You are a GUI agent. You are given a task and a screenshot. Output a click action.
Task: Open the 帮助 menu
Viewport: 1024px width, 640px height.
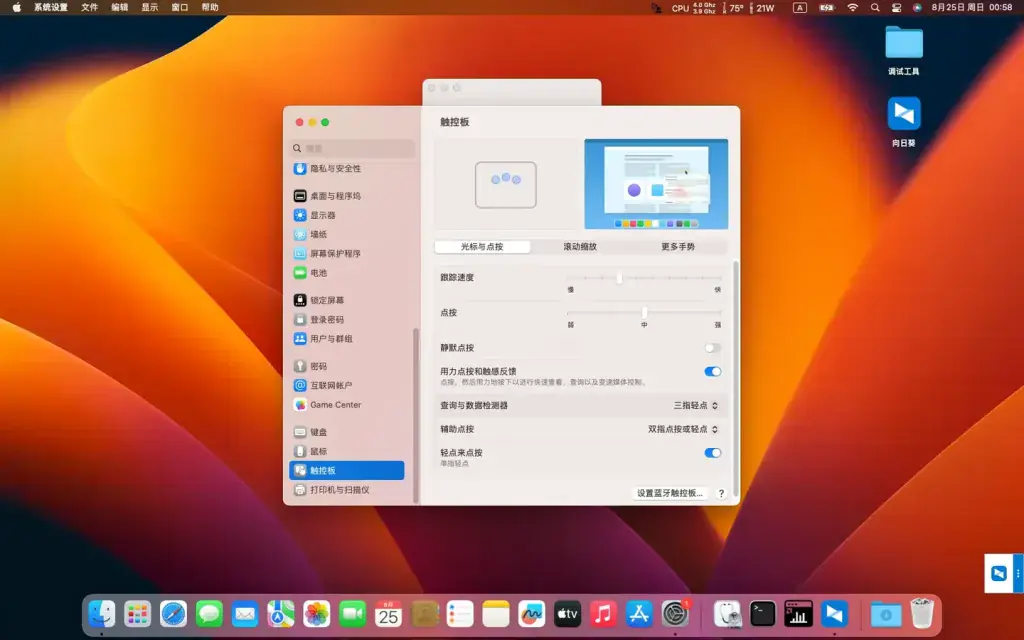(210, 8)
